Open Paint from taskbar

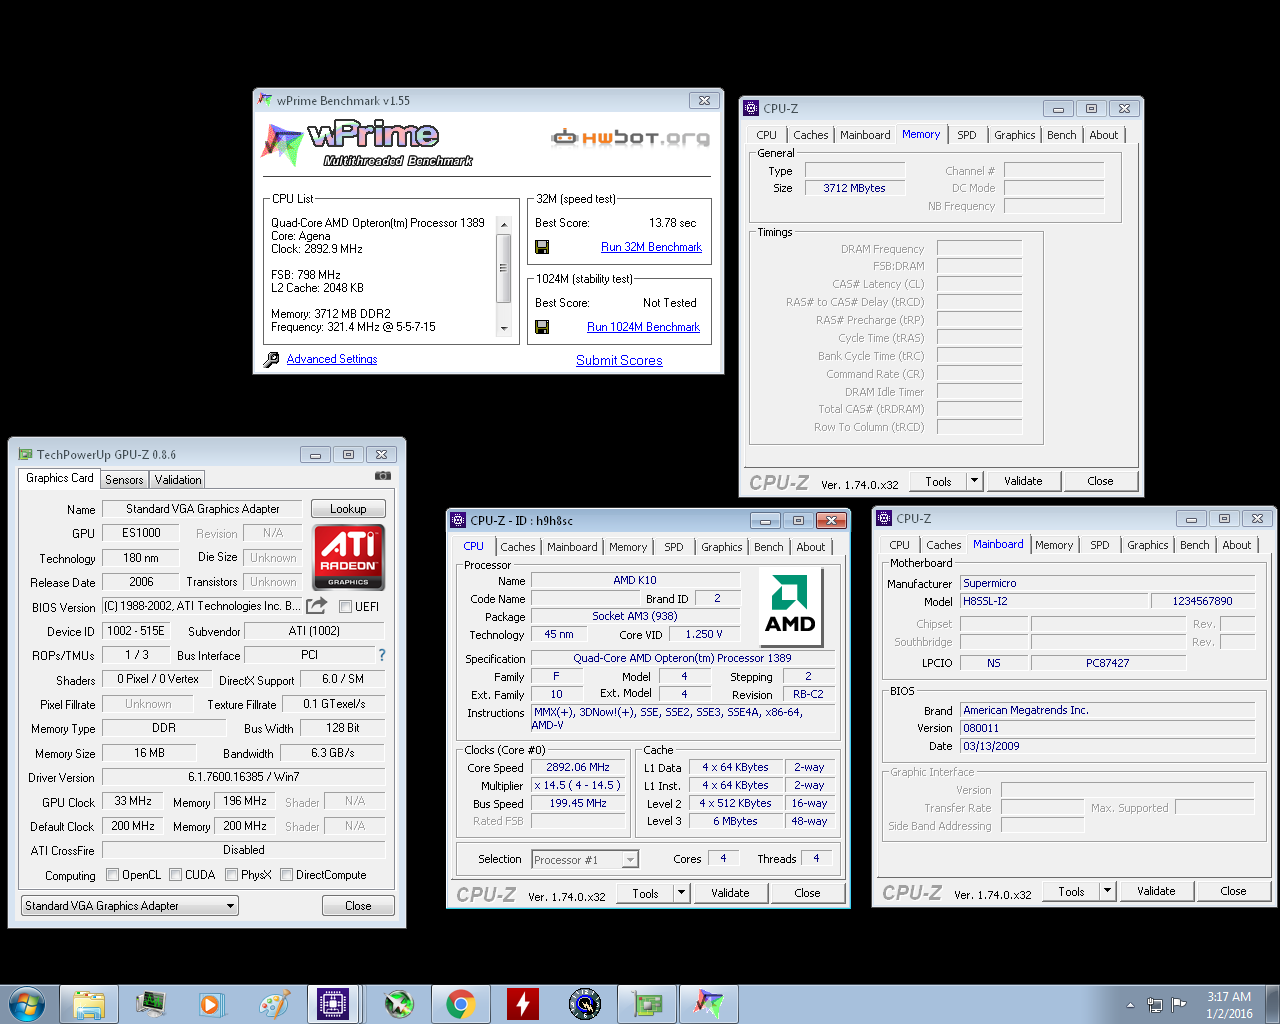[273, 1004]
